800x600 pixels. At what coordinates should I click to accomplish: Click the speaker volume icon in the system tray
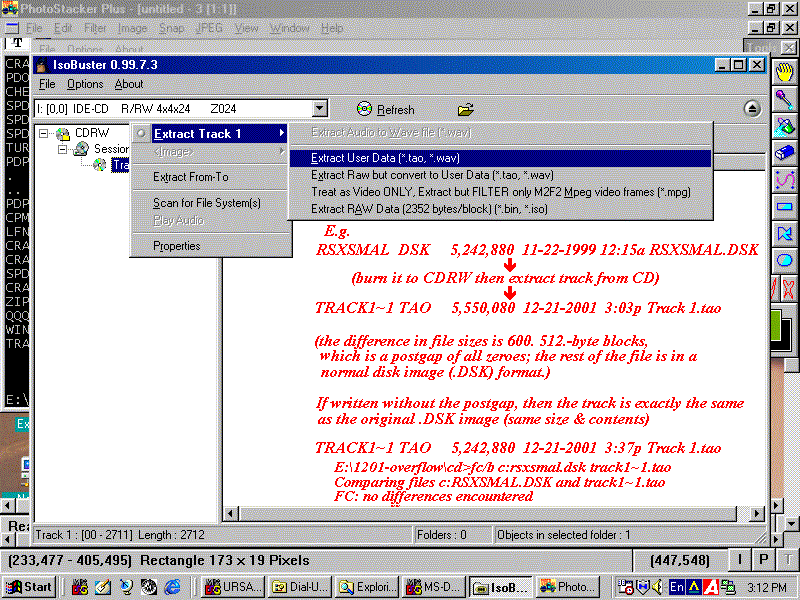click(658, 587)
